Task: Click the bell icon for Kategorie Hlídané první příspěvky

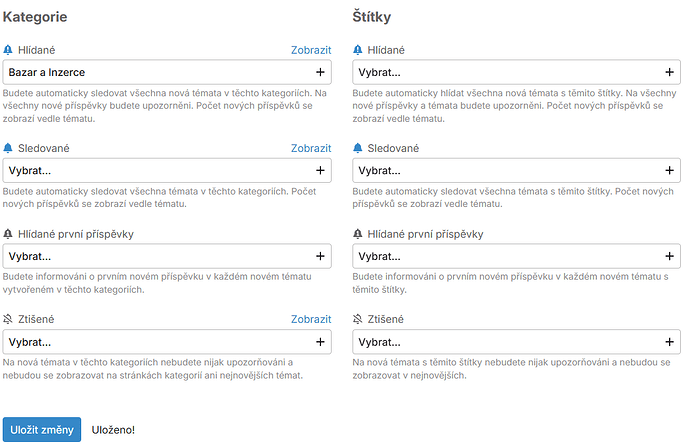Action: click(x=8, y=234)
